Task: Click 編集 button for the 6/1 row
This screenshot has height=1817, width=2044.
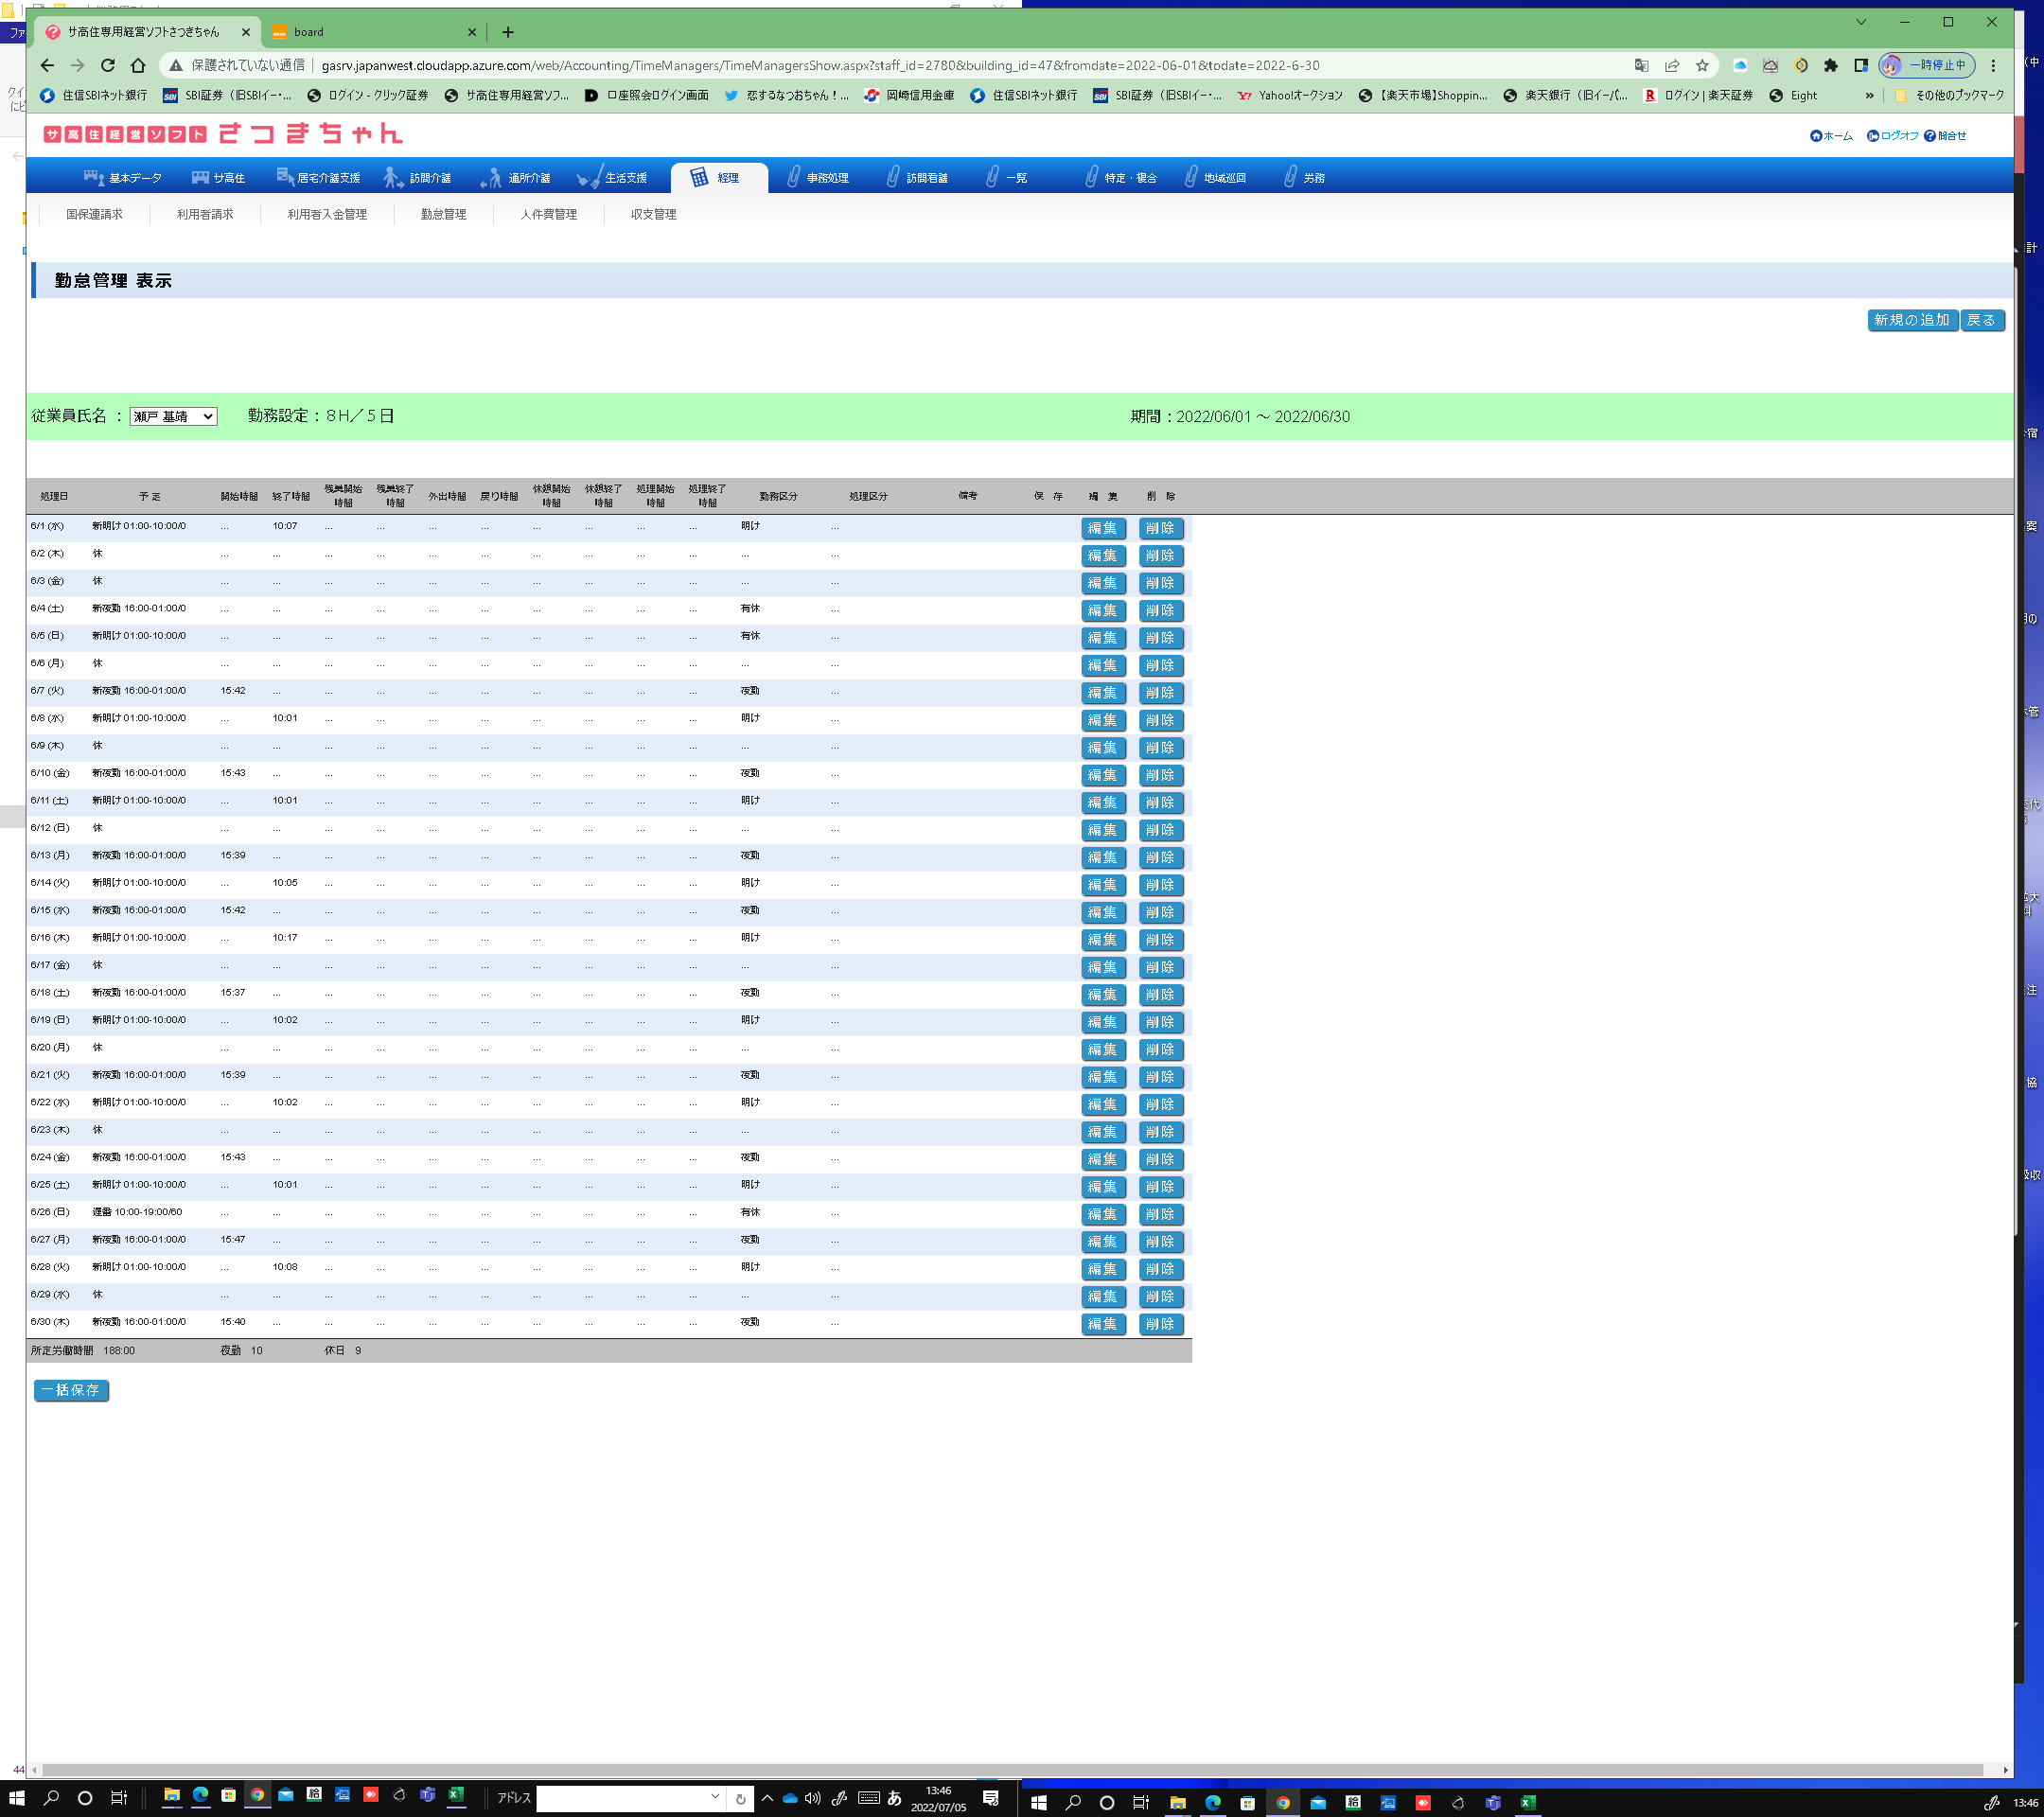Action: [x=1102, y=528]
